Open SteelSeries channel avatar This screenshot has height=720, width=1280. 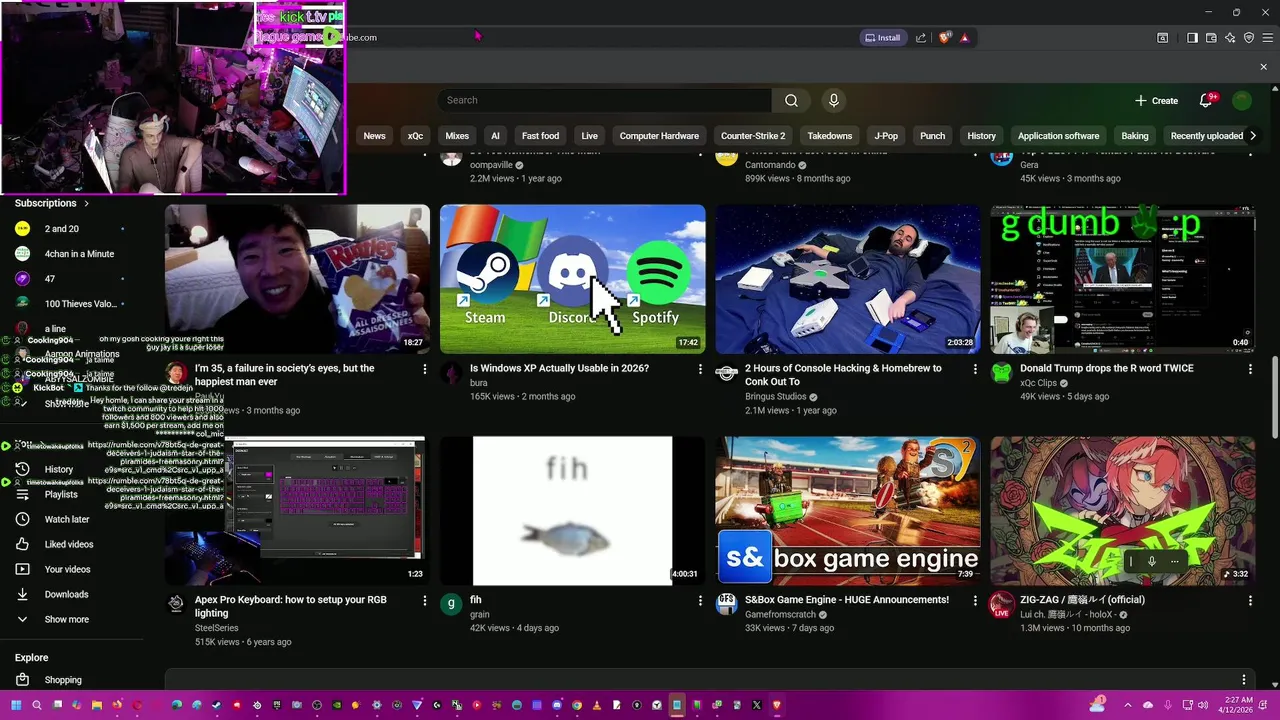(x=176, y=604)
